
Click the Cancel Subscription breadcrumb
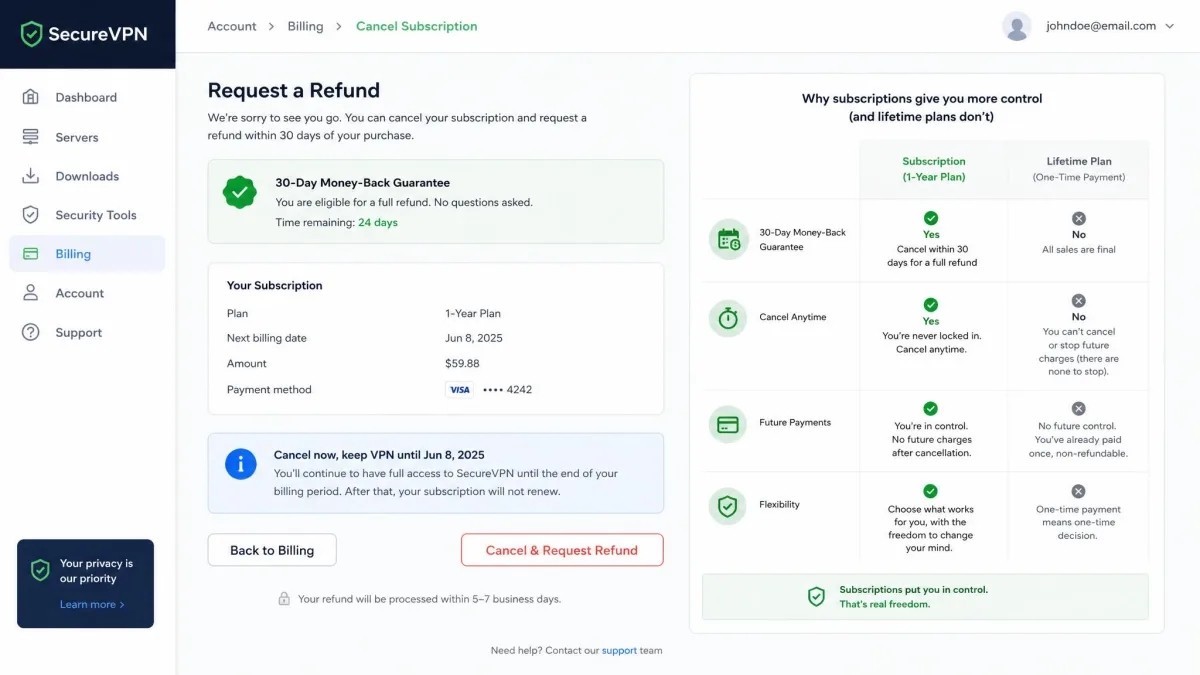tap(417, 26)
